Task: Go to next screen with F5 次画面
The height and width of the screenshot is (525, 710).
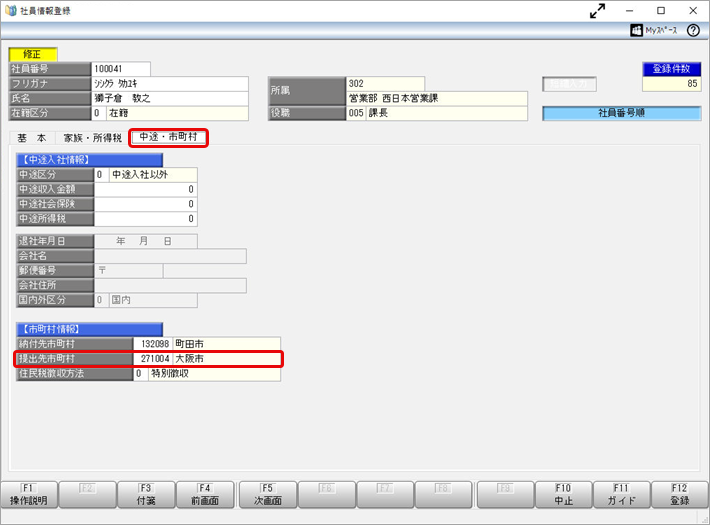Action: click(268, 495)
